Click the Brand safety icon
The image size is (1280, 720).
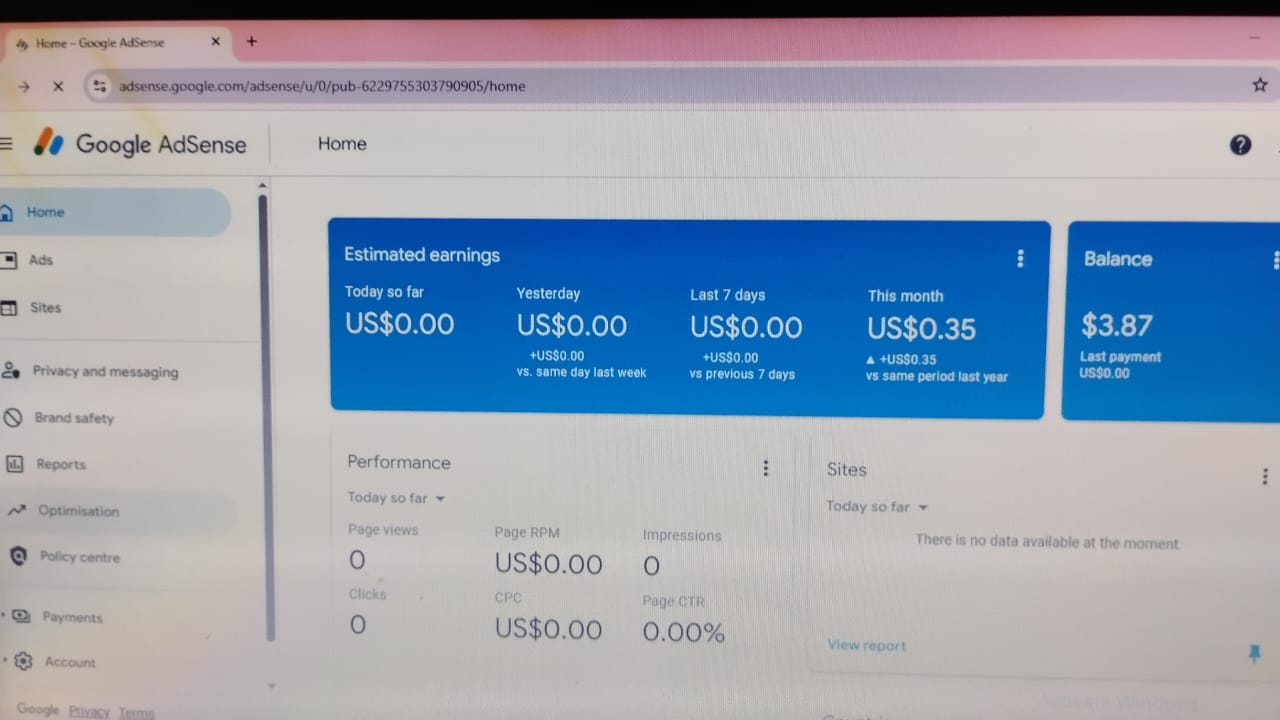pos(12,417)
